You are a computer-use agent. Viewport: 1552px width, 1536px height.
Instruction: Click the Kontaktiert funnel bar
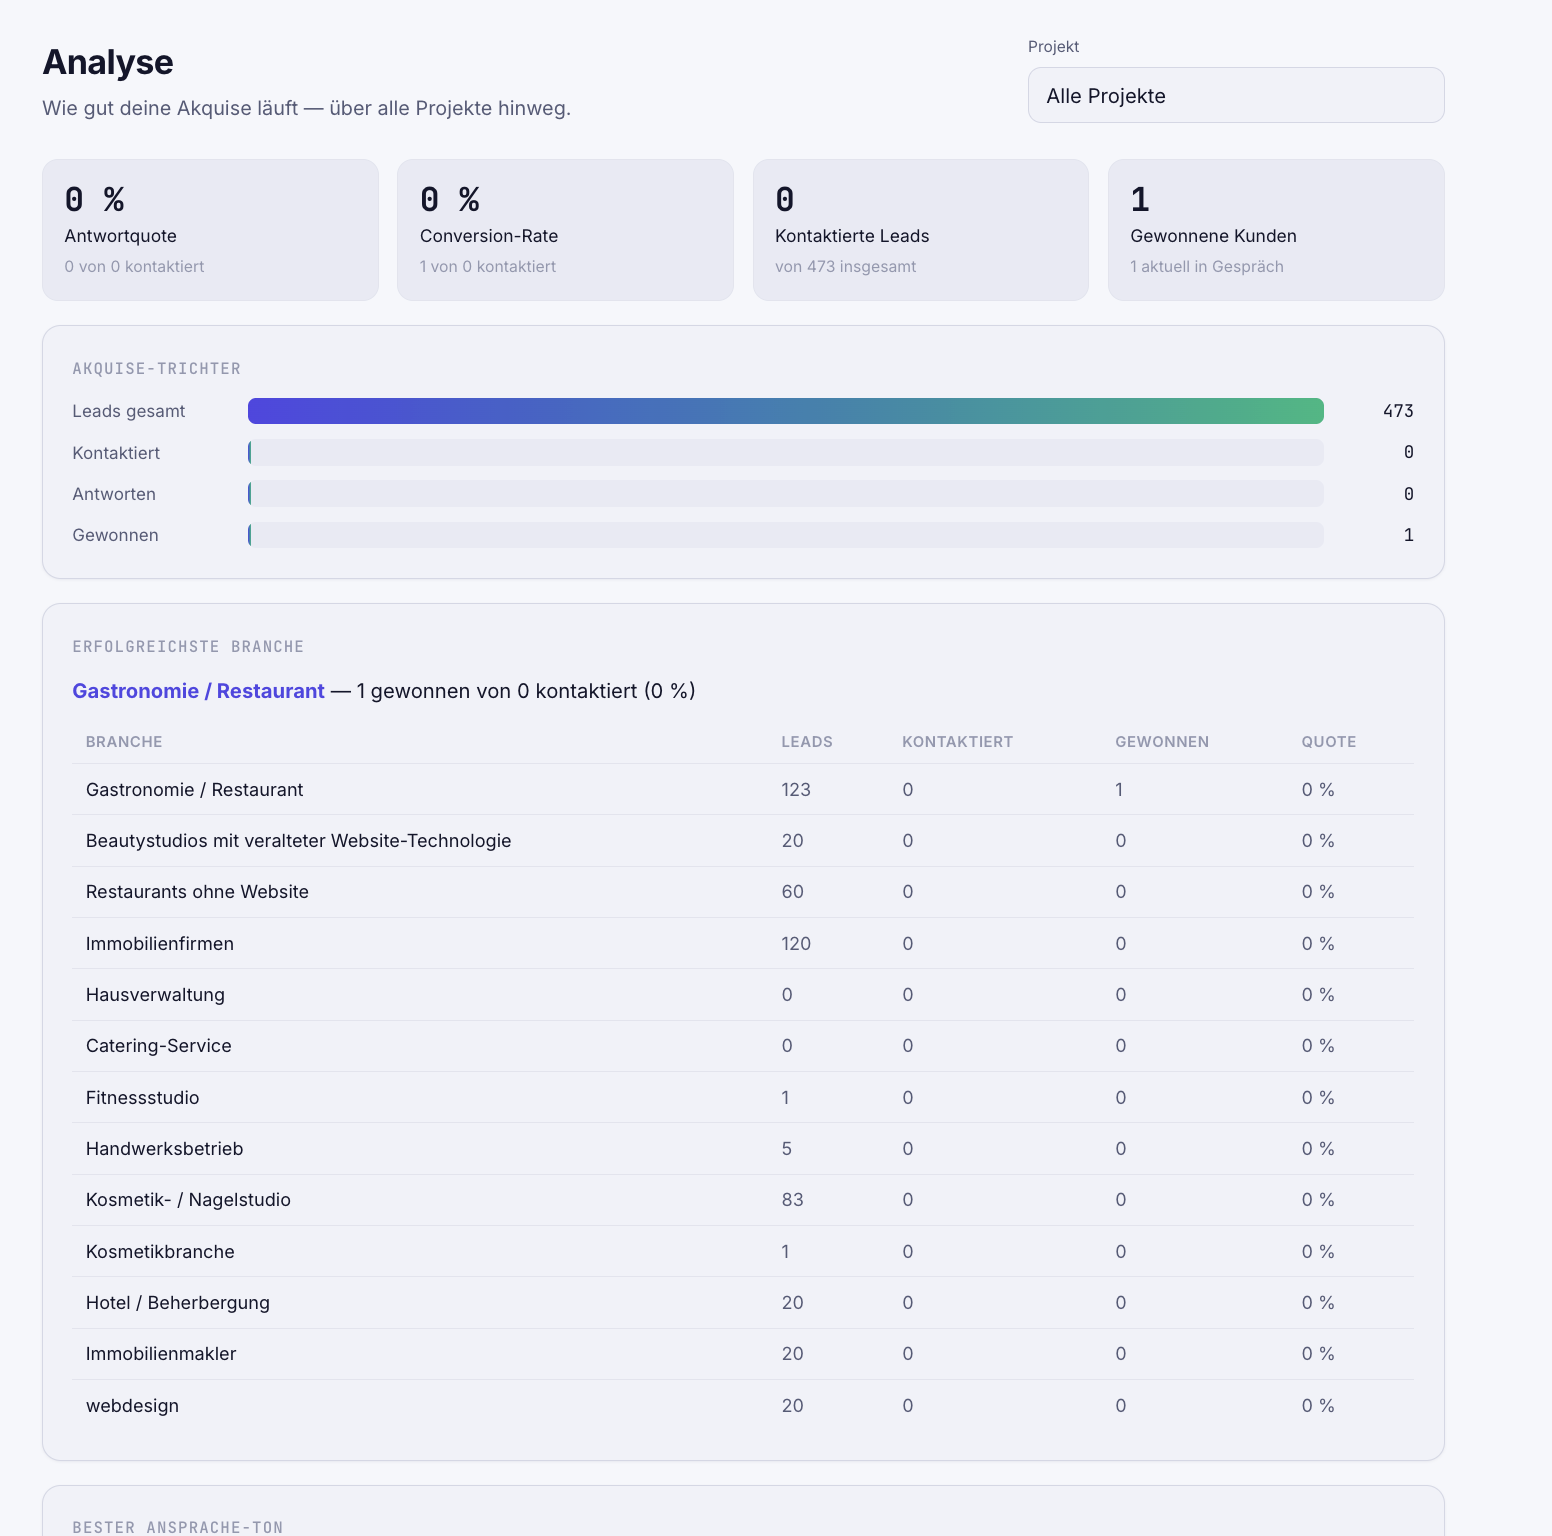pos(786,453)
